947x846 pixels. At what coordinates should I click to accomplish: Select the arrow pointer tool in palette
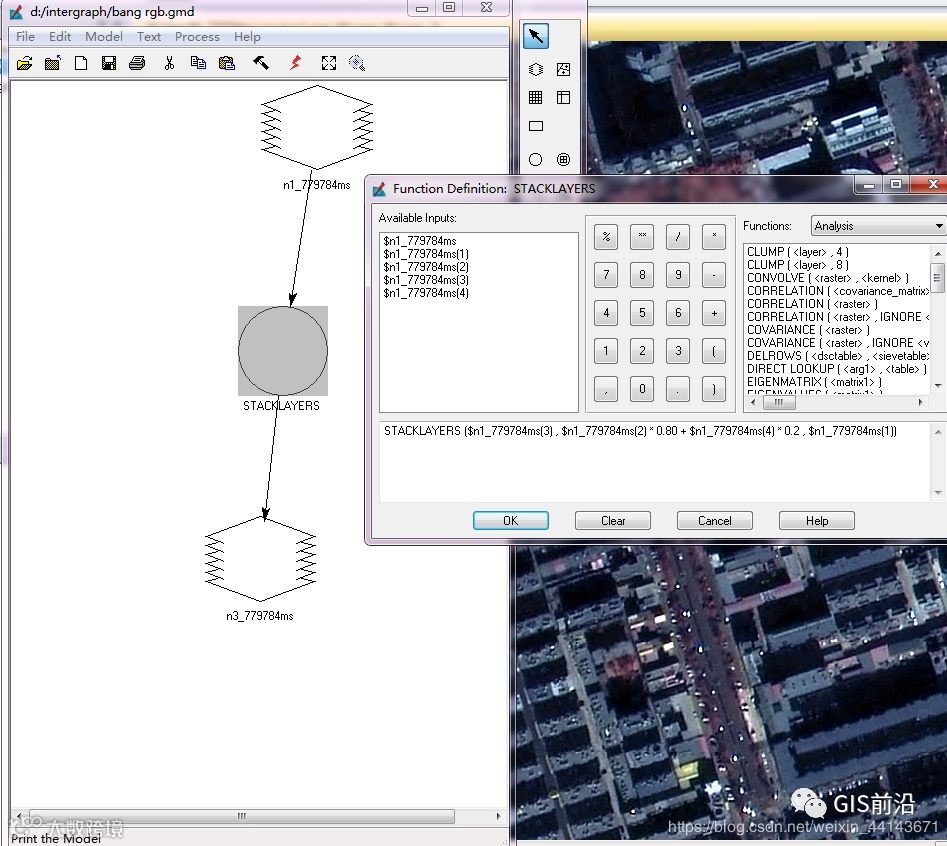[536, 36]
